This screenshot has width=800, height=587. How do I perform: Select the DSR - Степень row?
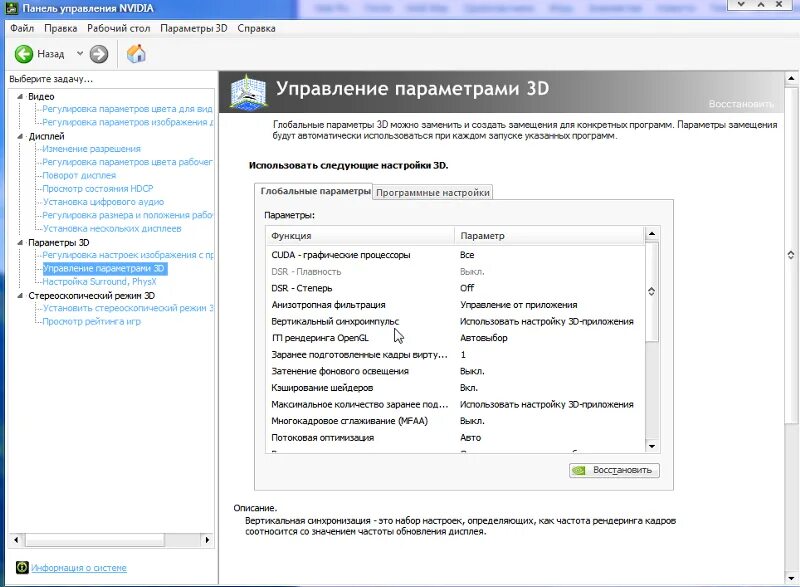[x=455, y=288]
